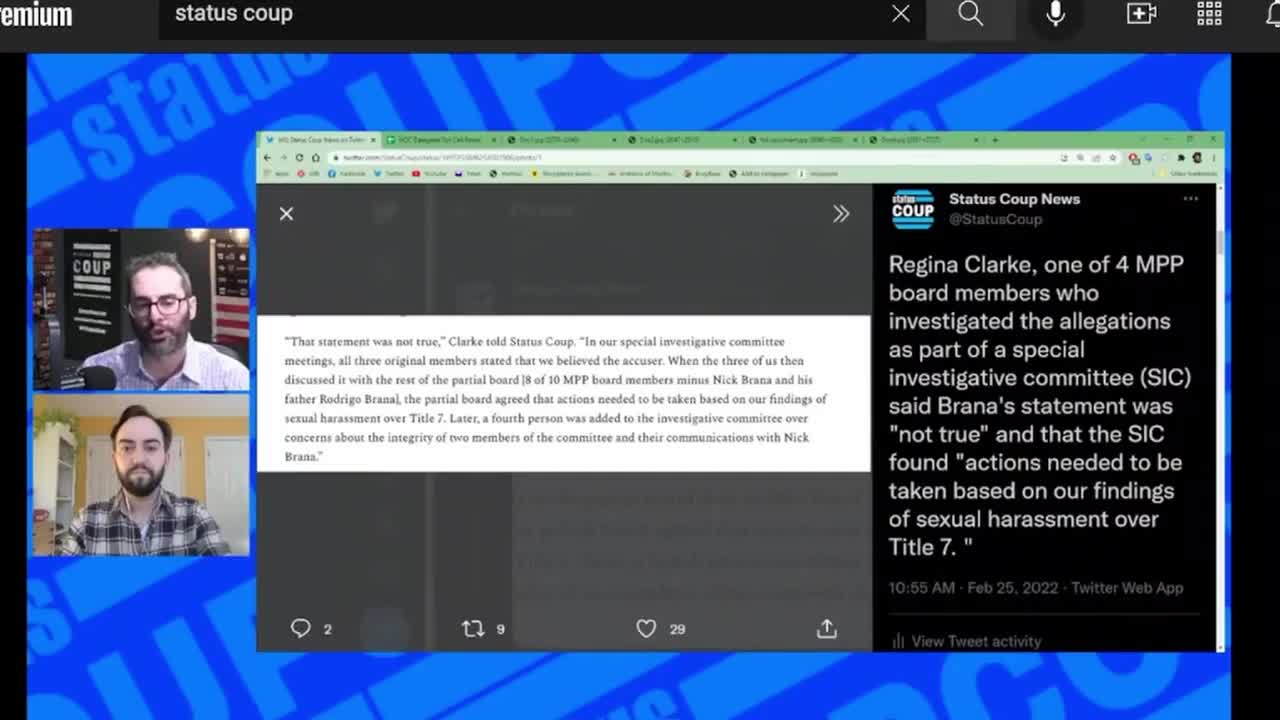The width and height of the screenshot is (1280, 720).
Task: Click the browser home icon
Action: click(315, 158)
